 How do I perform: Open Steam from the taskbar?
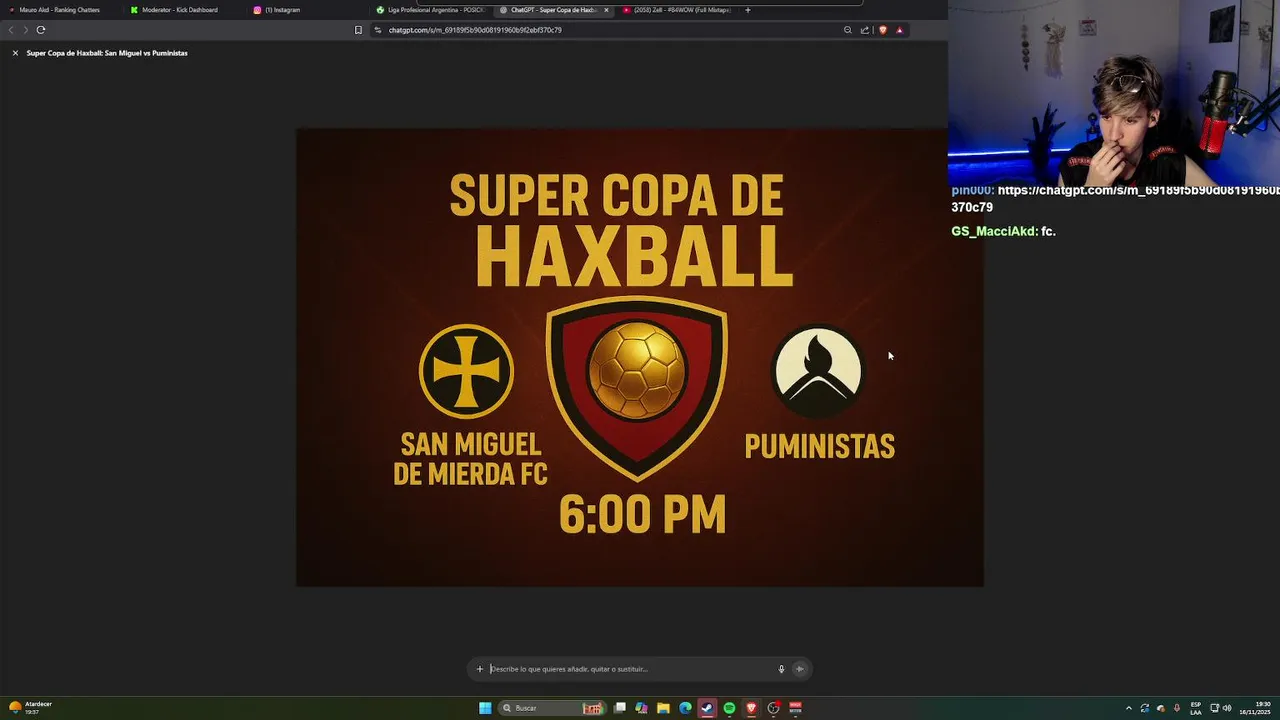[707, 708]
